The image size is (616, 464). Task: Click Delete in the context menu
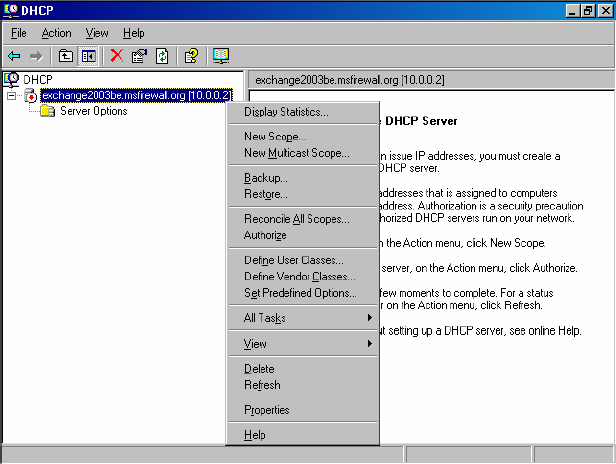303,369
